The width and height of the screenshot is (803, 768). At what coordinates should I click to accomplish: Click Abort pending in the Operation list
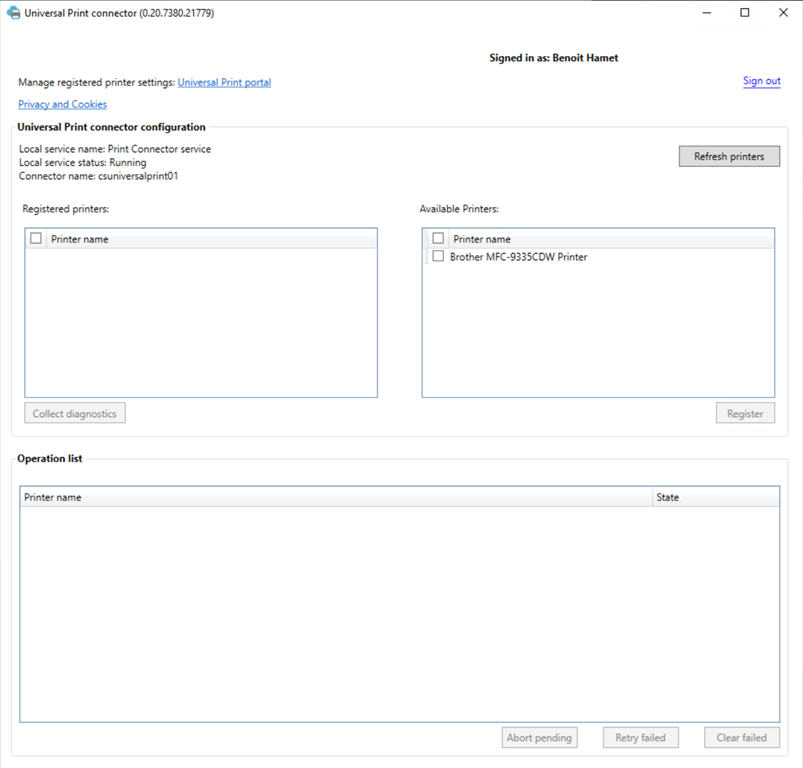(x=539, y=737)
